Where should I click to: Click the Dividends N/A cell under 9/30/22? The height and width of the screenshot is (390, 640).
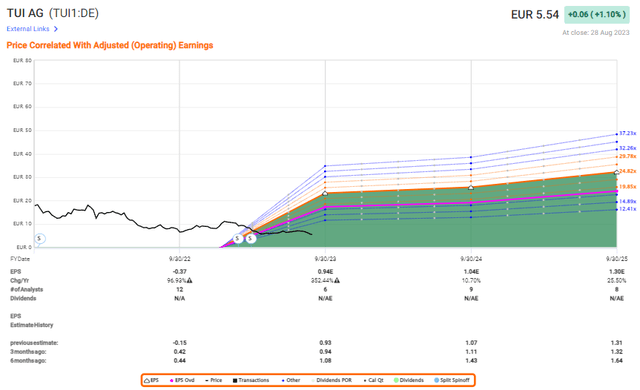[180, 299]
